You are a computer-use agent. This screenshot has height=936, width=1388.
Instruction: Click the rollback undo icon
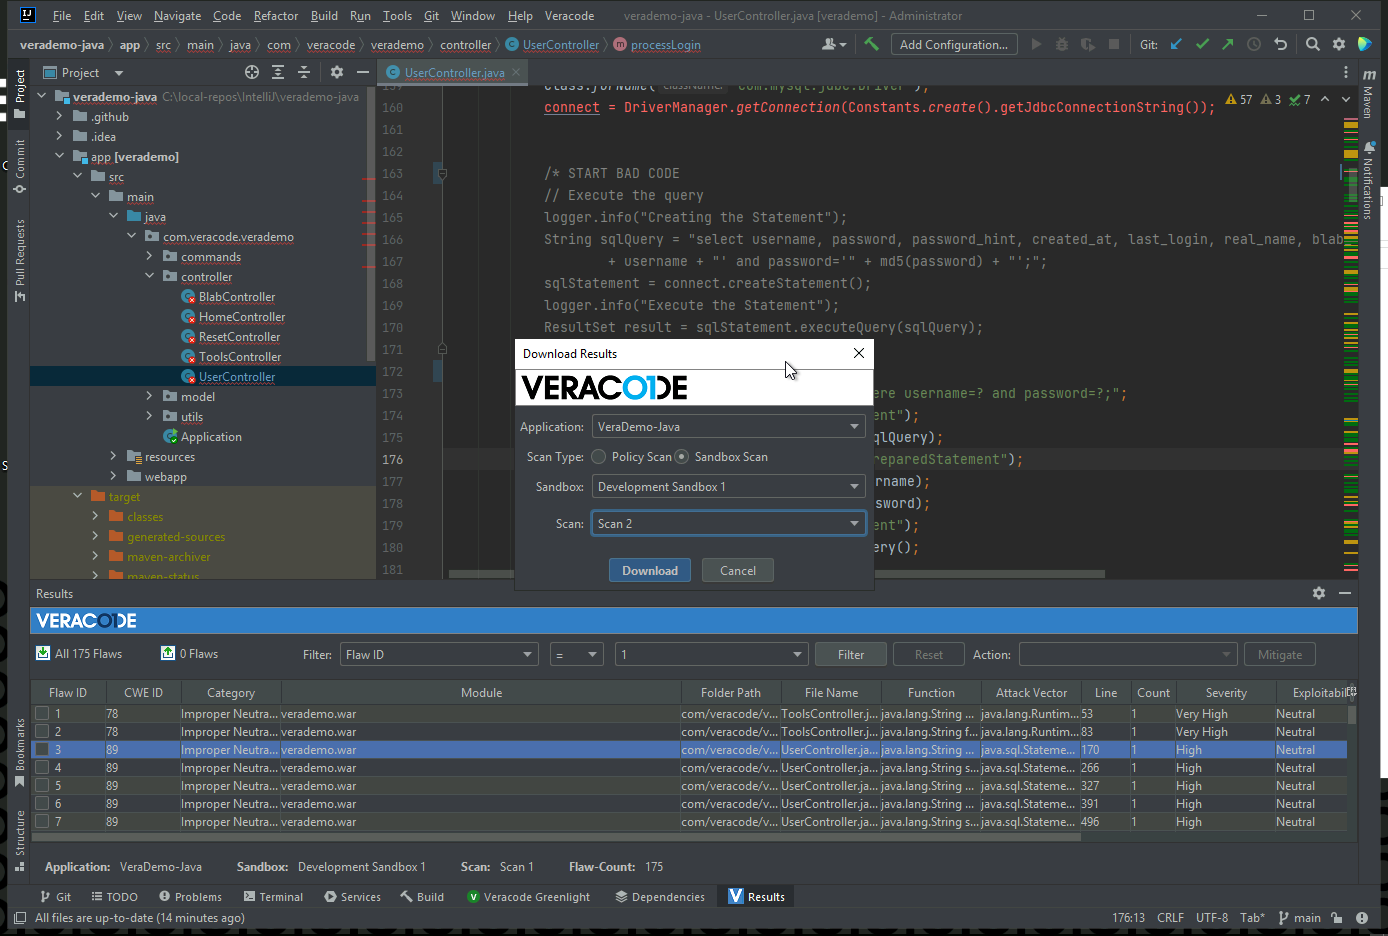(1280, 44)
